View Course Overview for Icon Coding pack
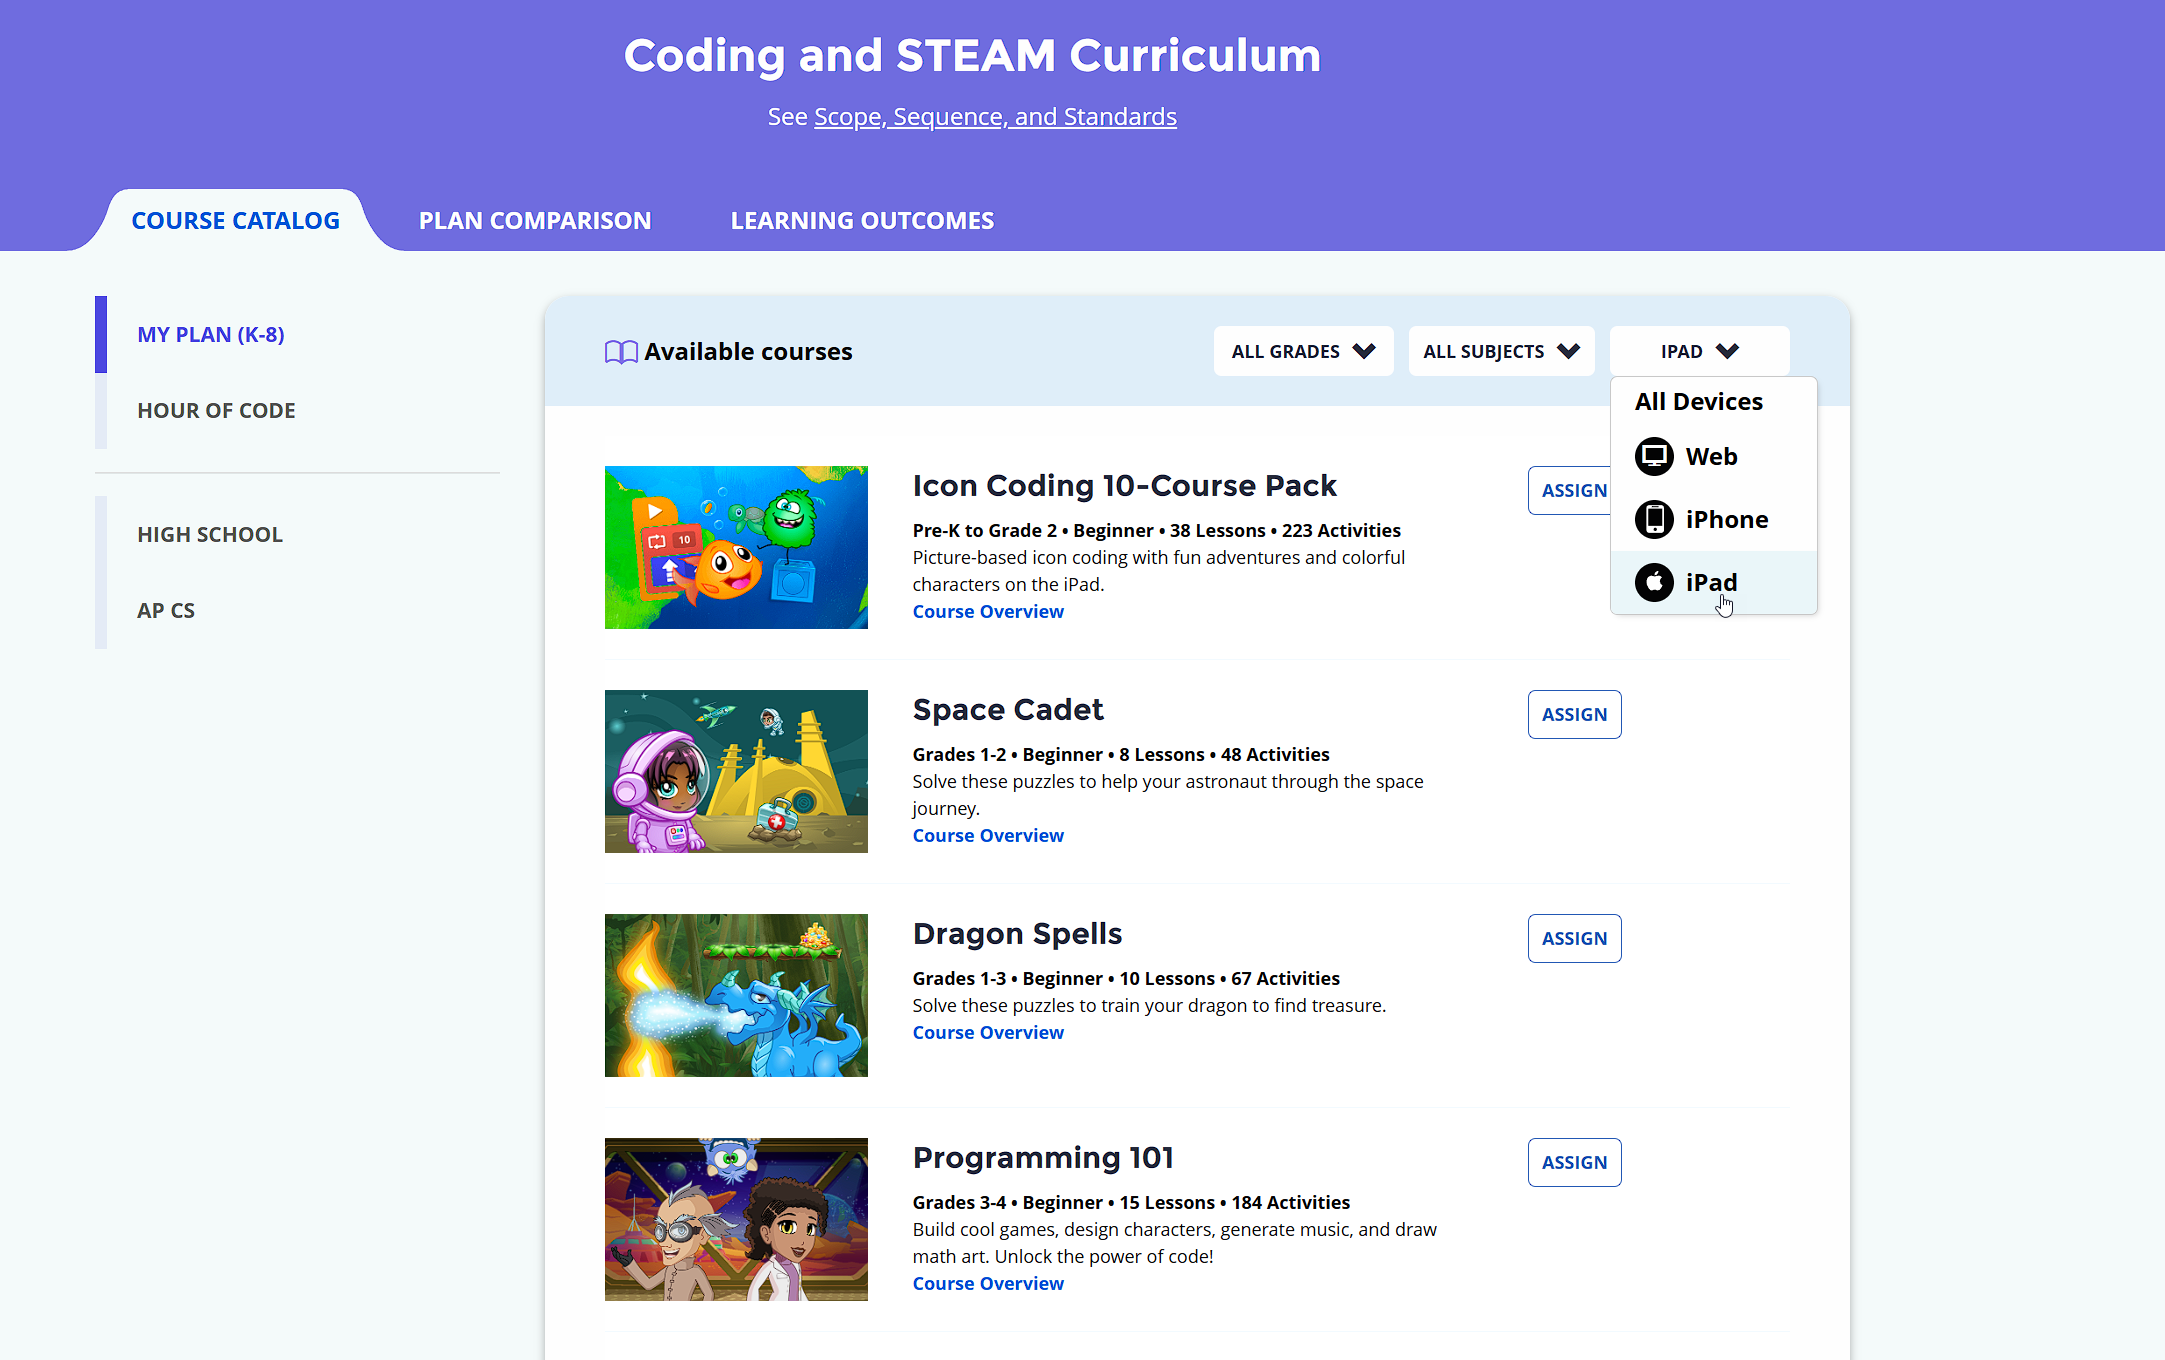This screenshot has width=2165, height=1360. pyautogui.click(x=987, y=612)
